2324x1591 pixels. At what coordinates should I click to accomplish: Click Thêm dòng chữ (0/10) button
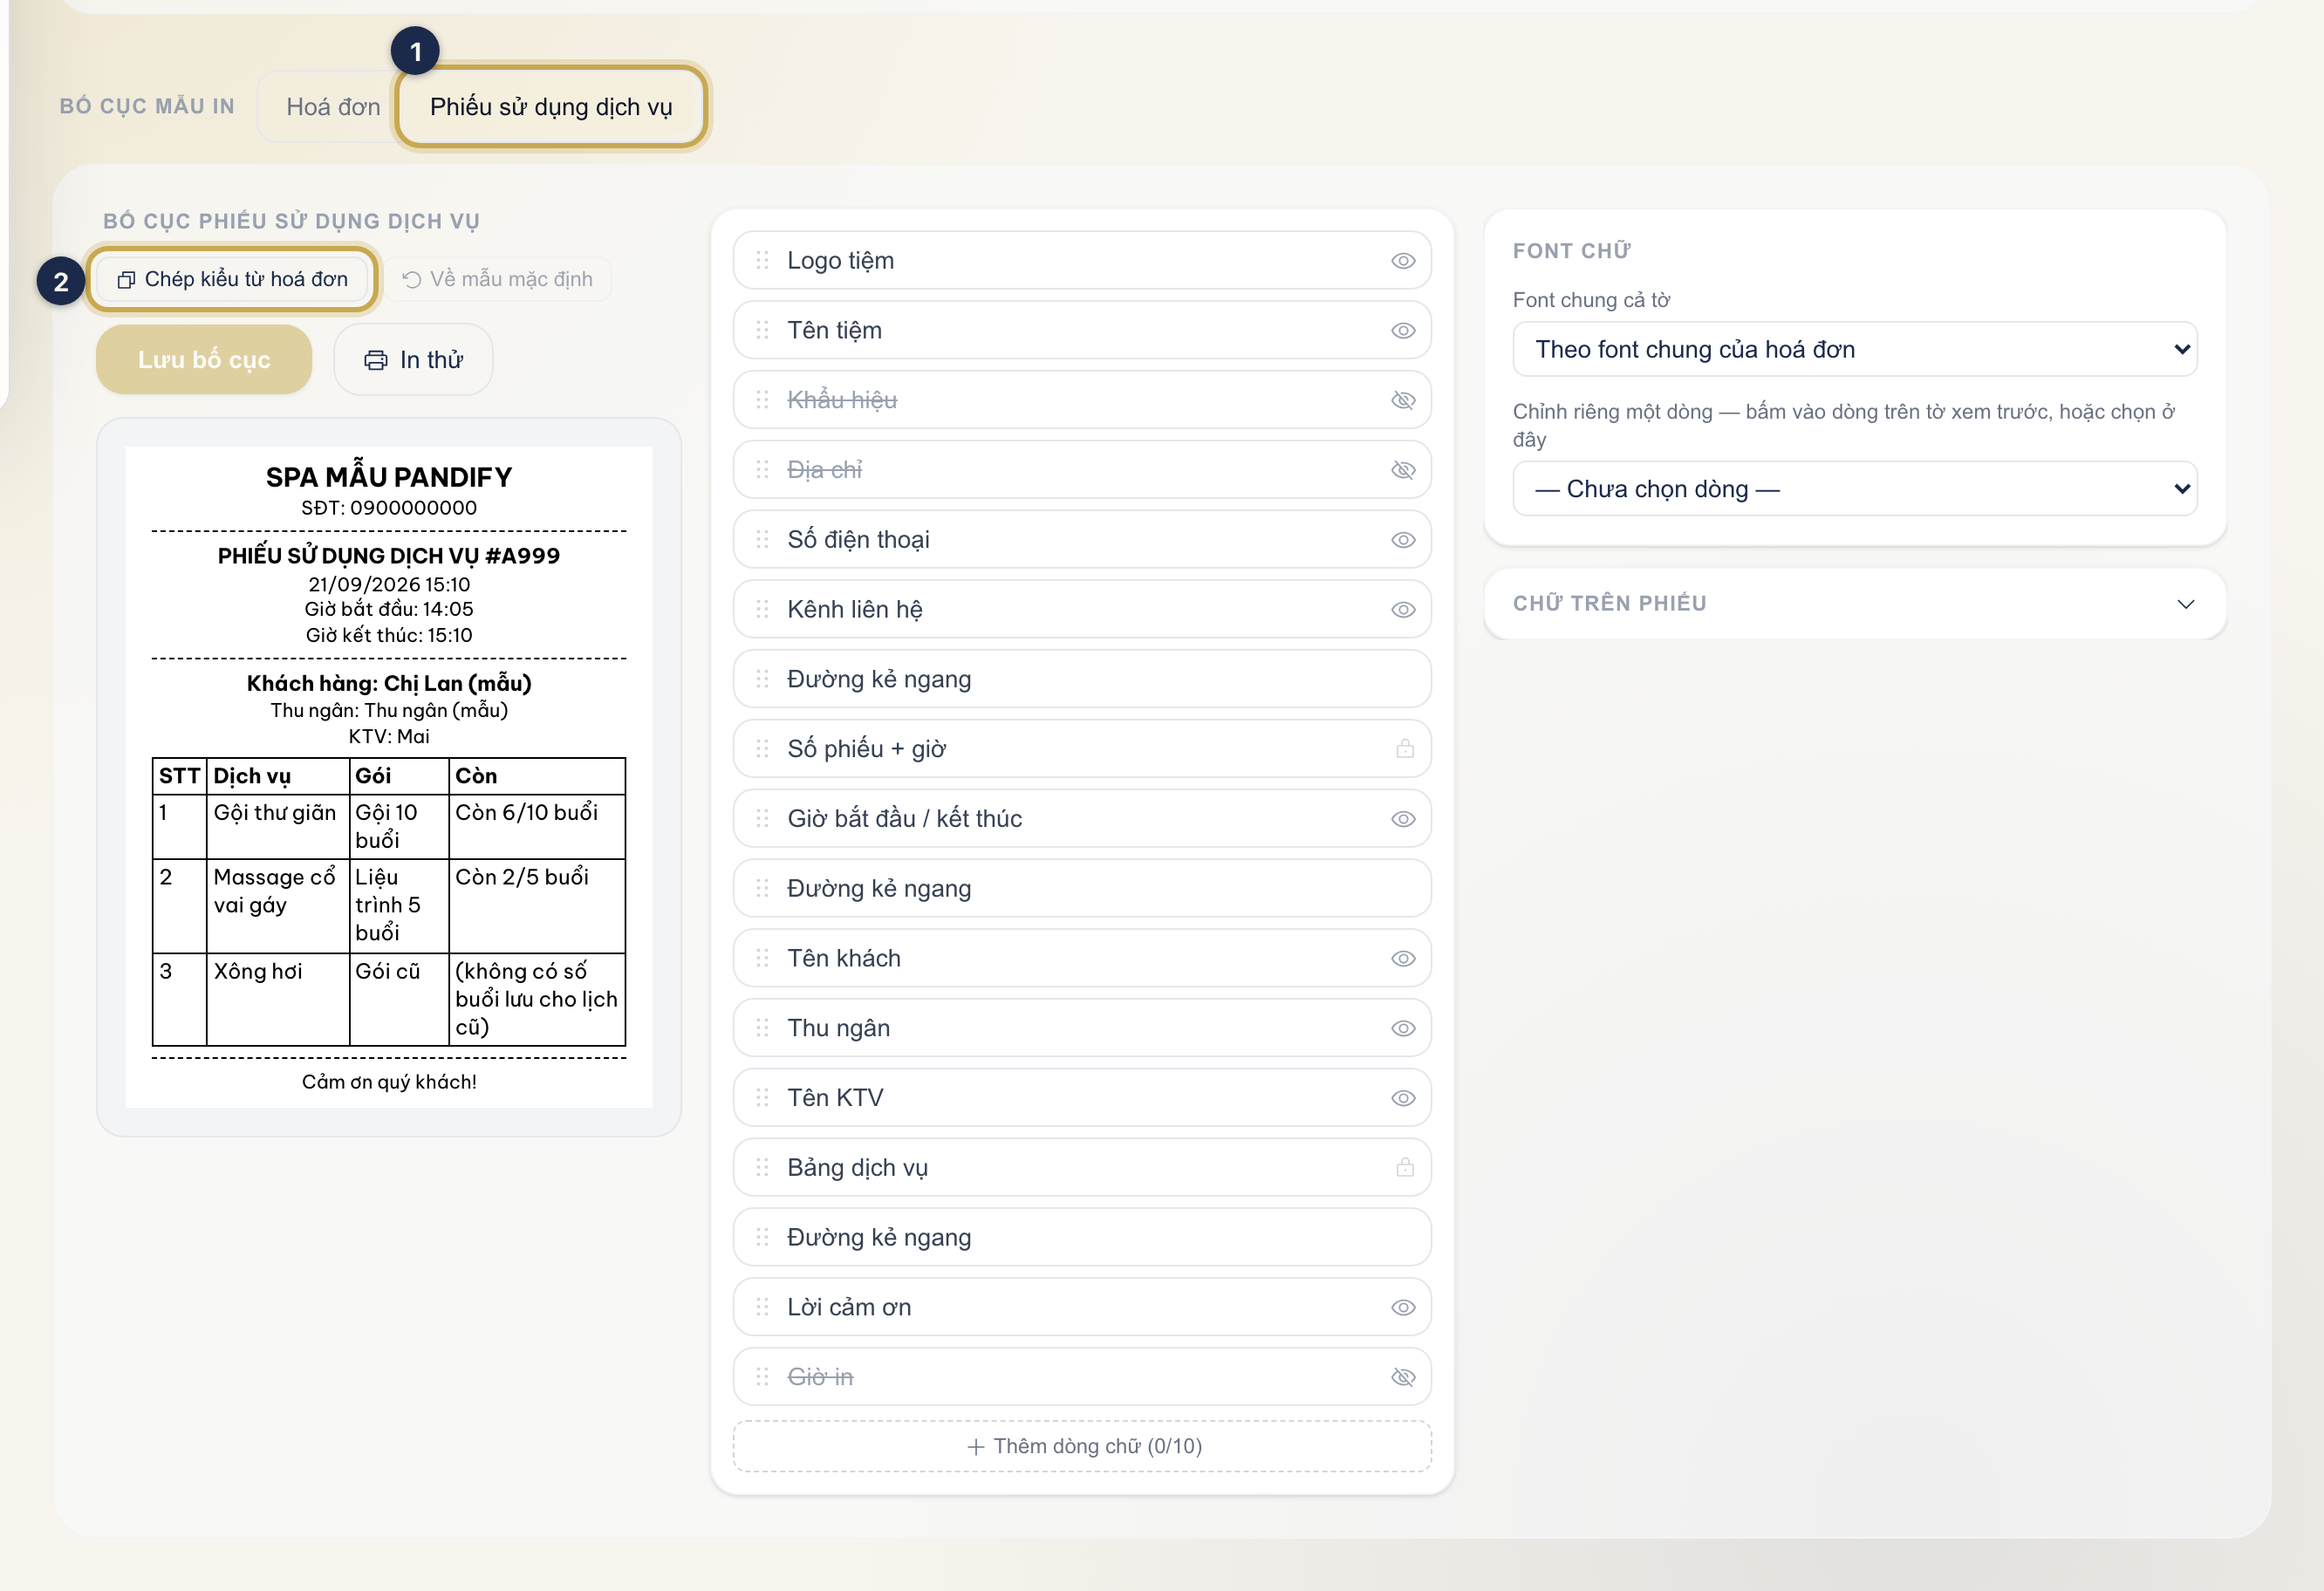point(1082,1446)
